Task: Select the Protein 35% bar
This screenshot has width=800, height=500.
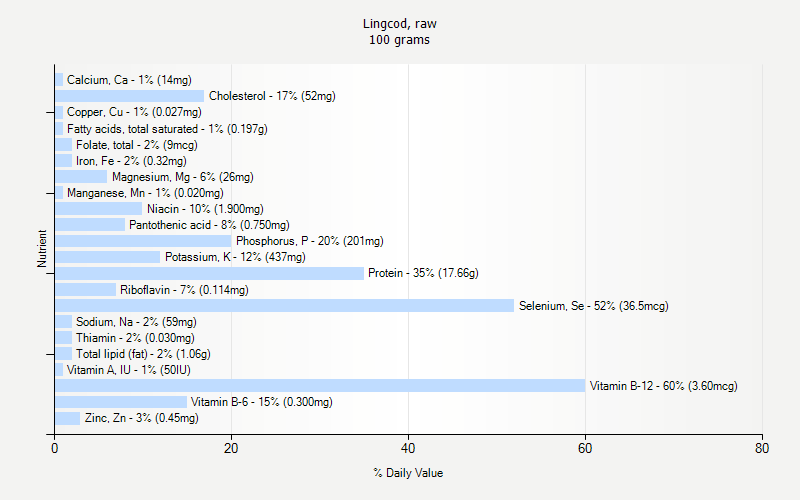Action: click(209, 273)
